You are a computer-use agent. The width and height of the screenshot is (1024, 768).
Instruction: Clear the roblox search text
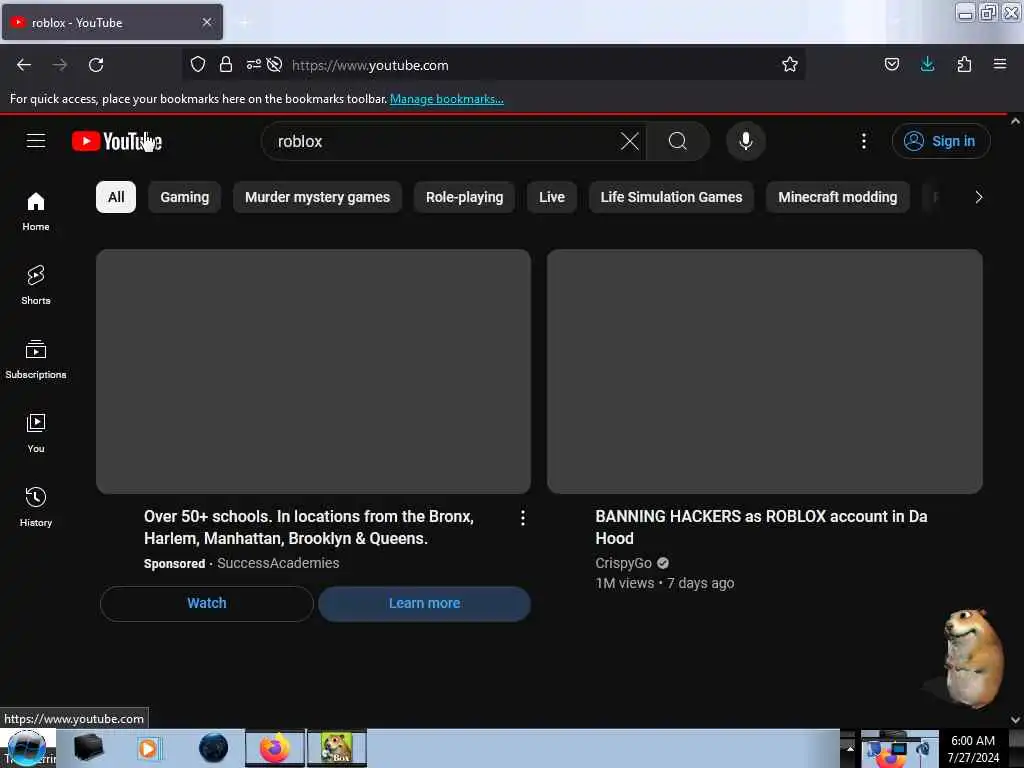(630, 141)
